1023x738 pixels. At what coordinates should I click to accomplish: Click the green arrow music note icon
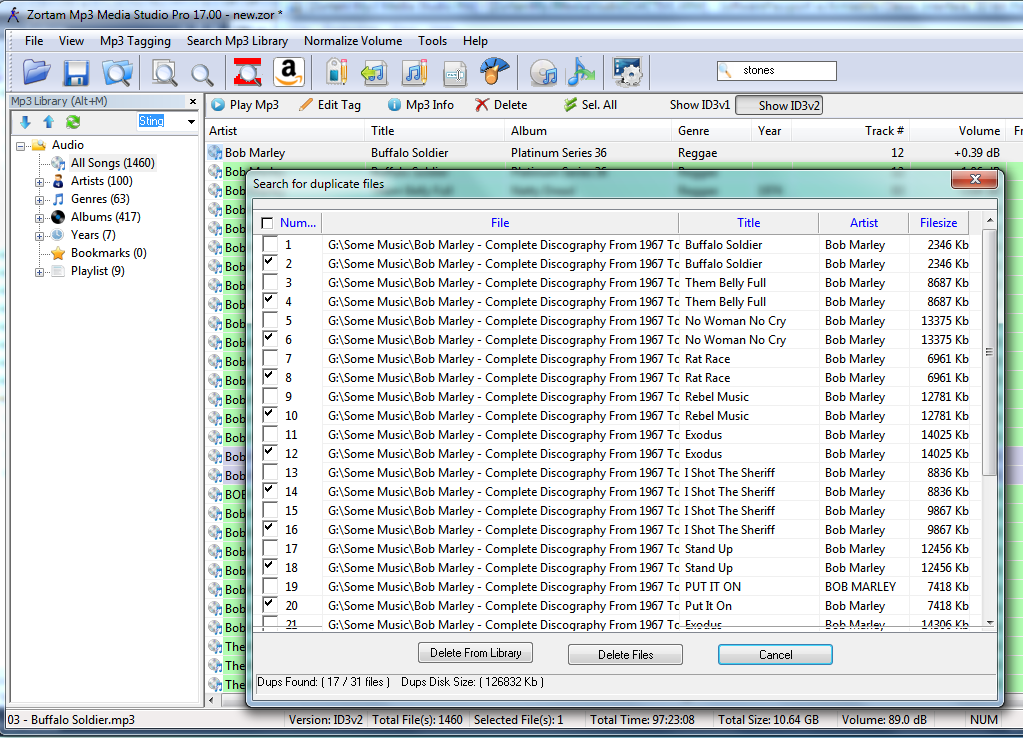click(374, 72)
